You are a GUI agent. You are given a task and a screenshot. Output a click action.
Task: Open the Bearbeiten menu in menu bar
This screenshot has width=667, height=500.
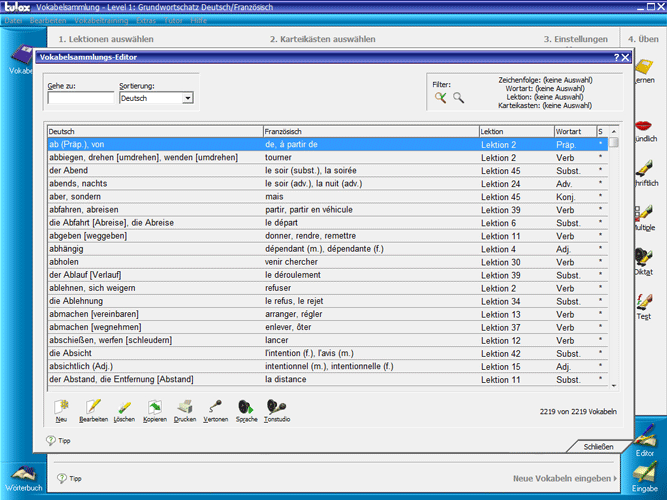coord(48,20)
